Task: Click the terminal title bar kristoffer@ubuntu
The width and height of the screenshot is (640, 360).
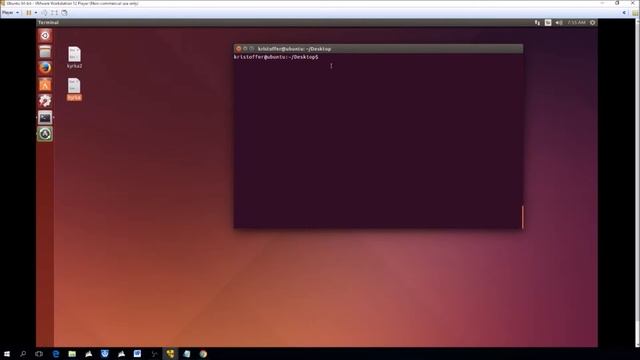Action: tap(294, 49)
